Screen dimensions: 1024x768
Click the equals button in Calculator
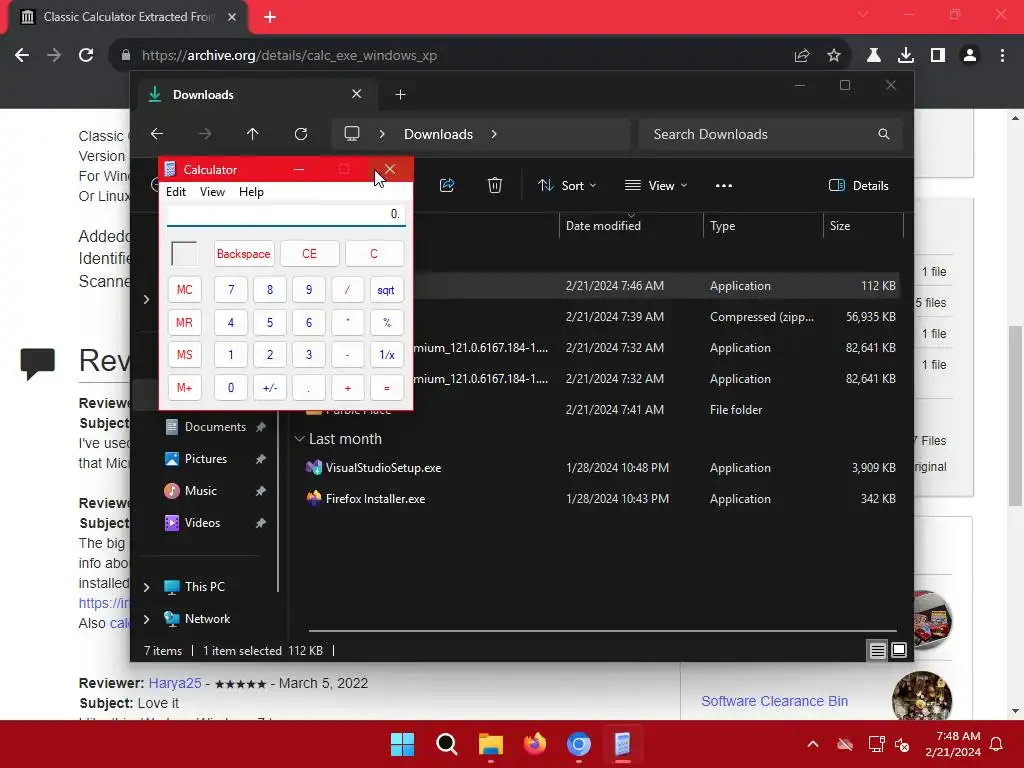pyautogui.click(x=386, y=388)
